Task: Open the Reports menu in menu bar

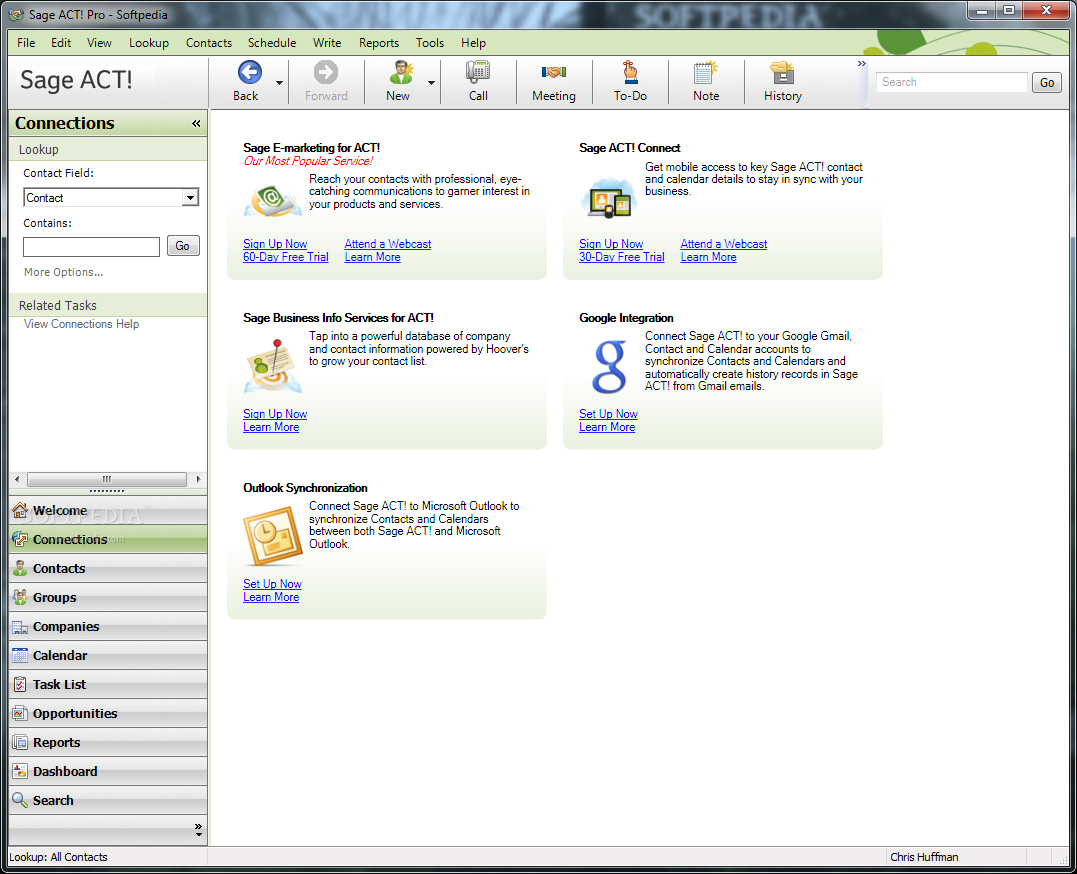Action: click(378, 43)
